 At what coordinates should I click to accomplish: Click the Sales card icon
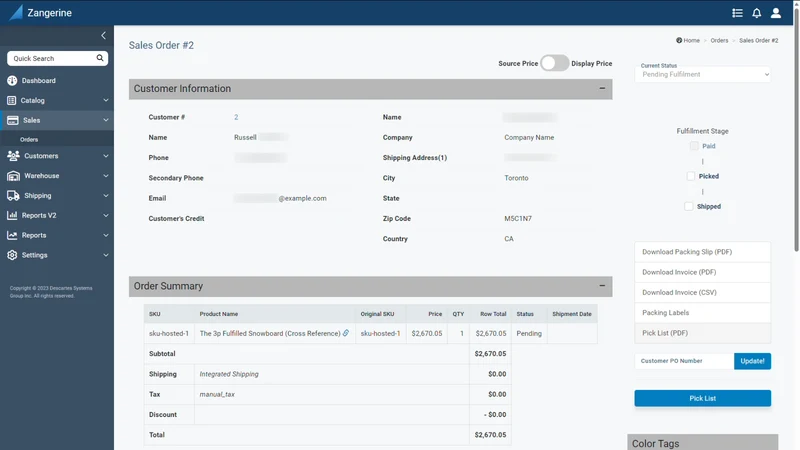click(x=13, y=120)
